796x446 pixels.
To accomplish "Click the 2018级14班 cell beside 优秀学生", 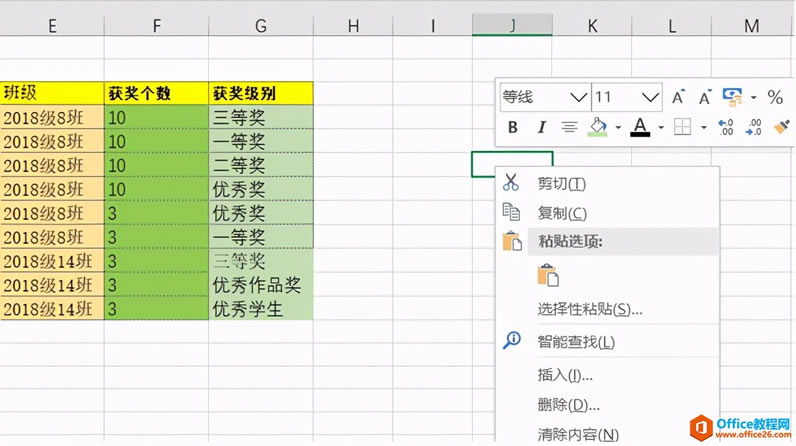I will click(x=52, y=308).
